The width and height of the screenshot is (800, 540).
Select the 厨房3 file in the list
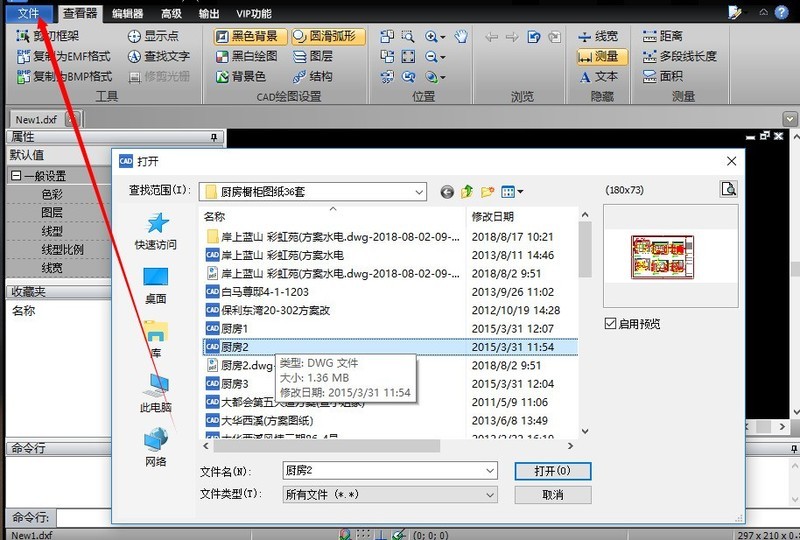pos(235,384)
